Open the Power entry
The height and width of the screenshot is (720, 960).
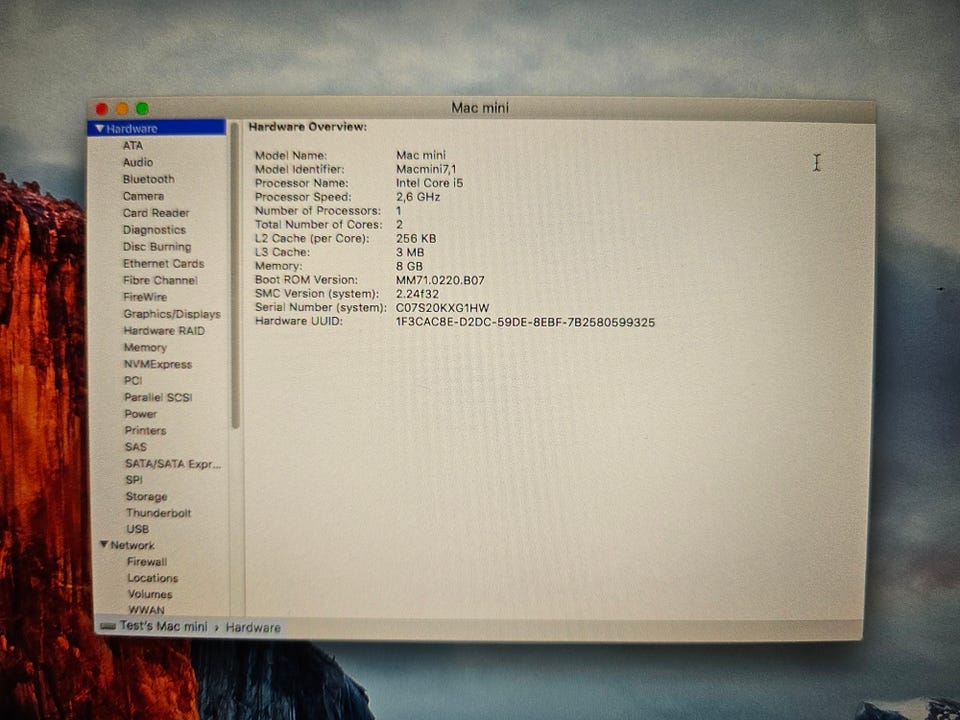pos(141,414)
